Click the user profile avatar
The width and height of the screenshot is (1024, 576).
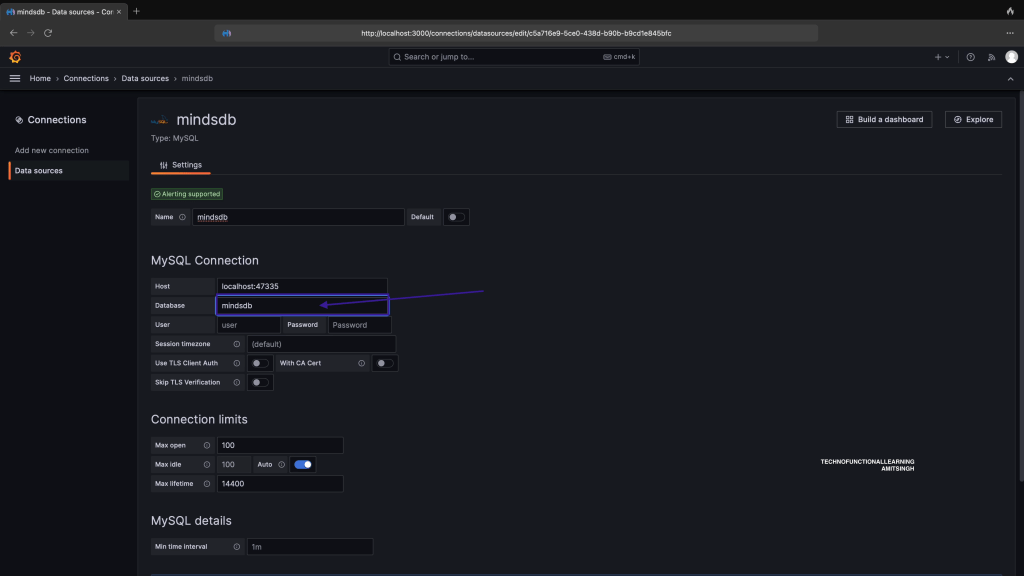point(1011,57)
